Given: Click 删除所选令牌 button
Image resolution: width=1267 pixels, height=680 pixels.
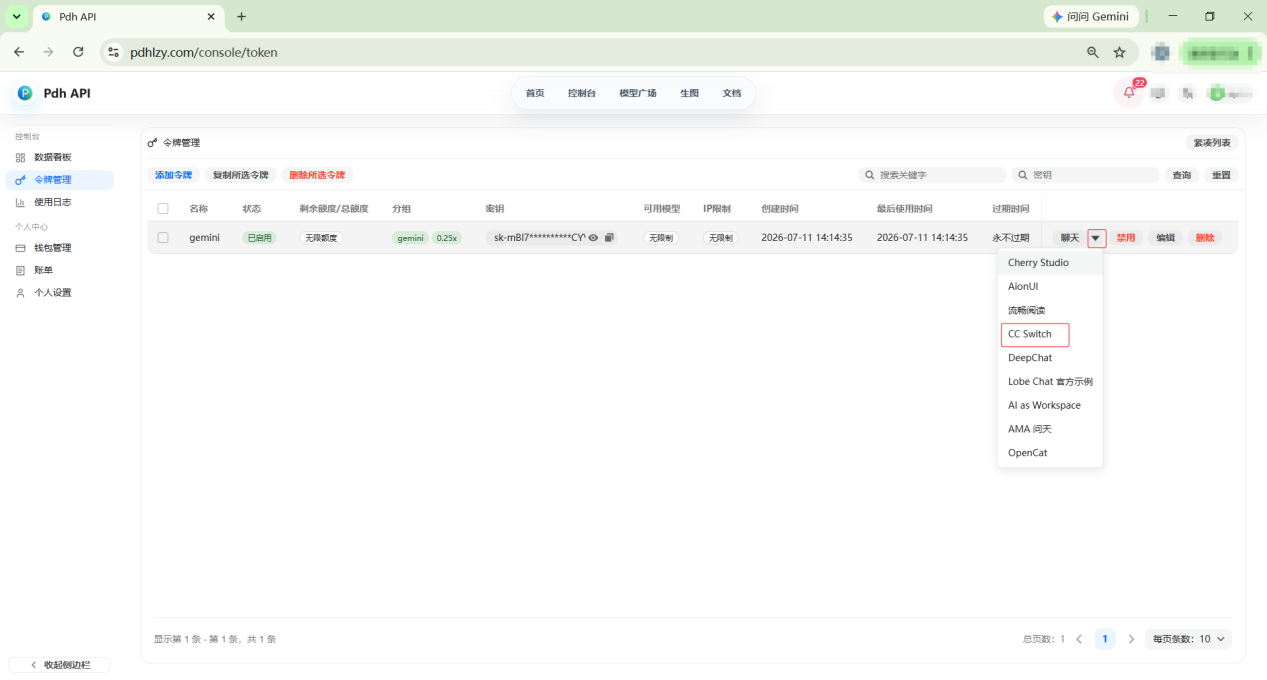Looking at the screenshot, I should point(317,175).
